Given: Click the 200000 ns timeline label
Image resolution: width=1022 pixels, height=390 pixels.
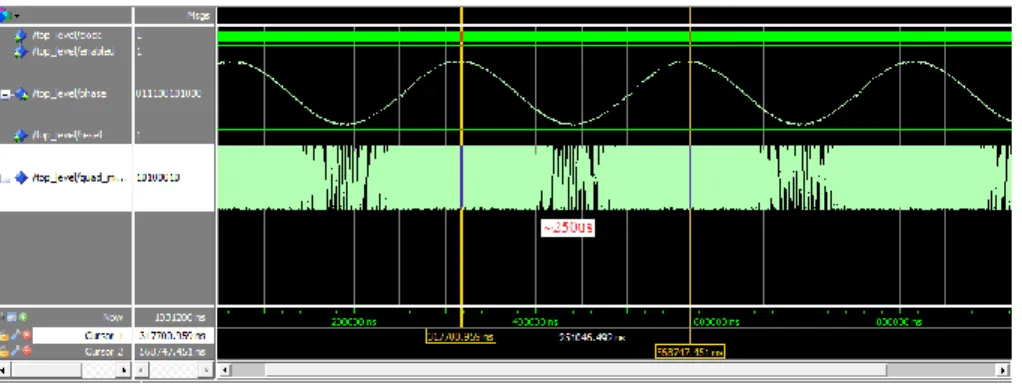Looking at the screenshot, I should 354,322.
